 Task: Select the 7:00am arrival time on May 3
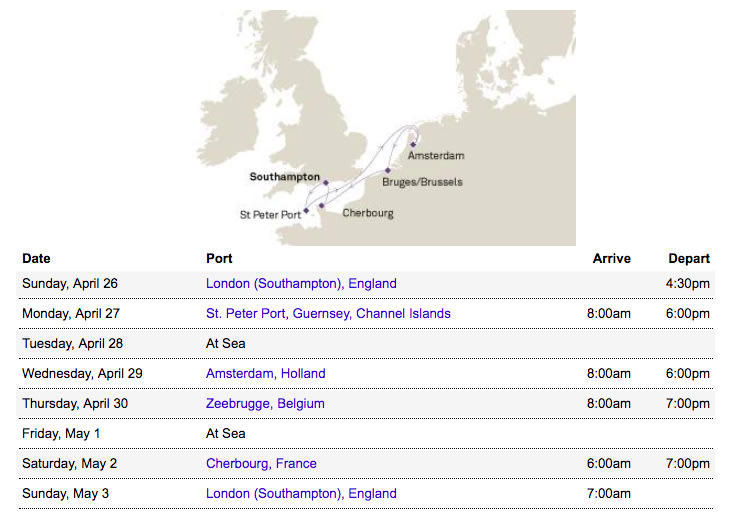pos(609,493)
